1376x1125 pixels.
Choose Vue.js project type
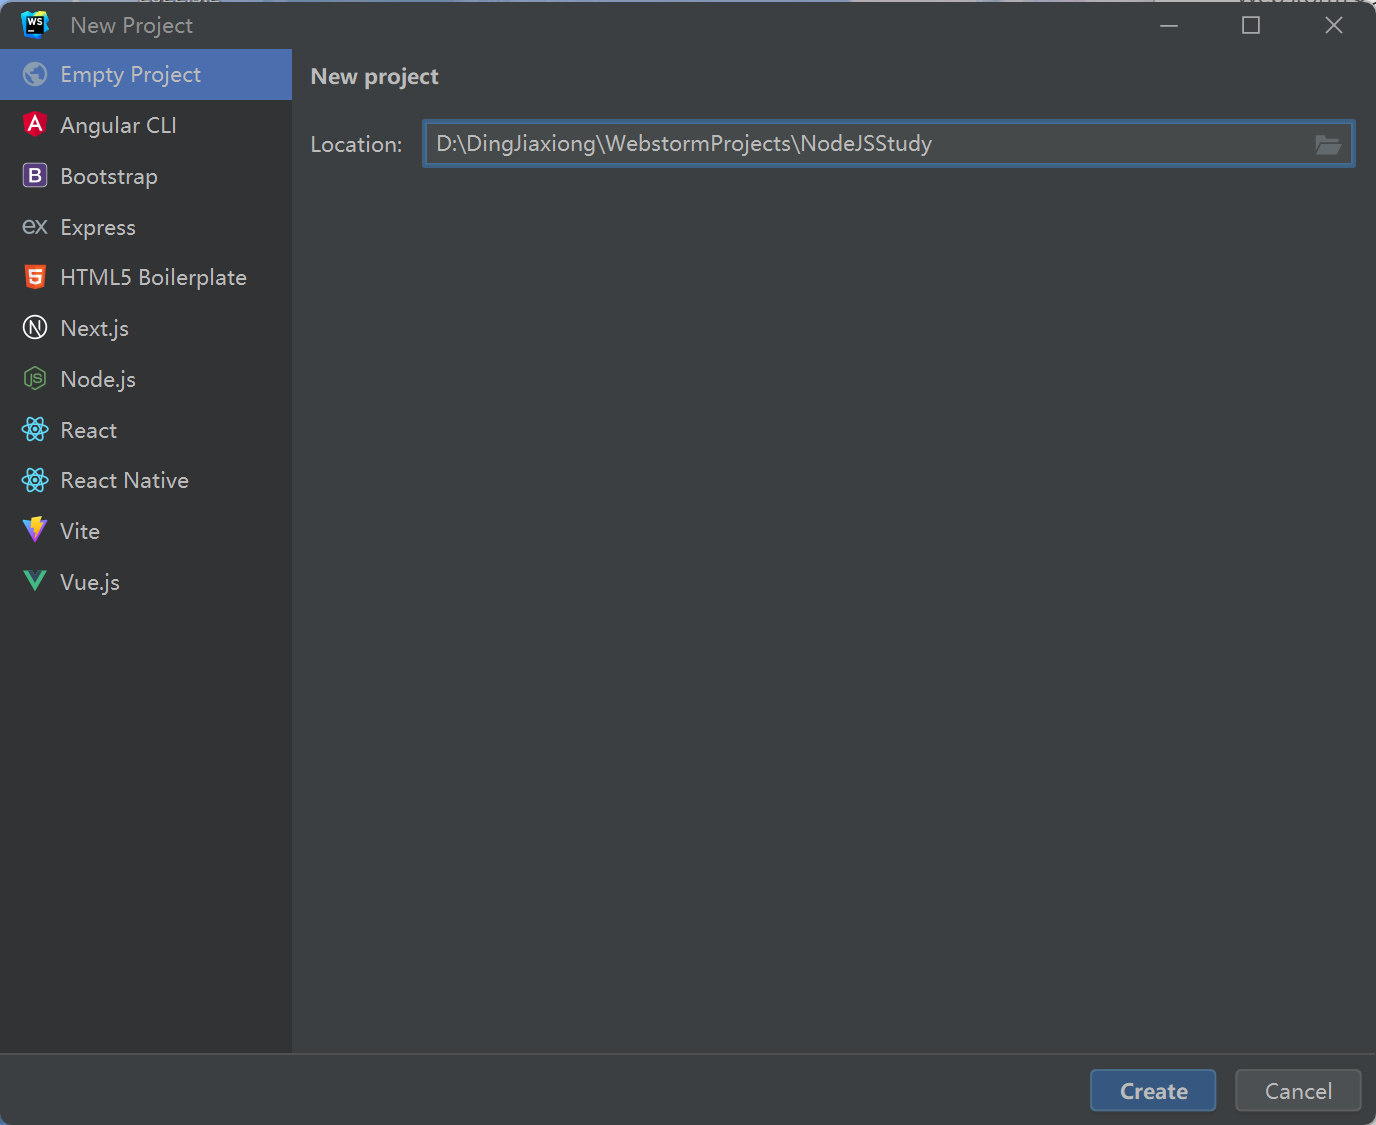[x=90, y=583]
